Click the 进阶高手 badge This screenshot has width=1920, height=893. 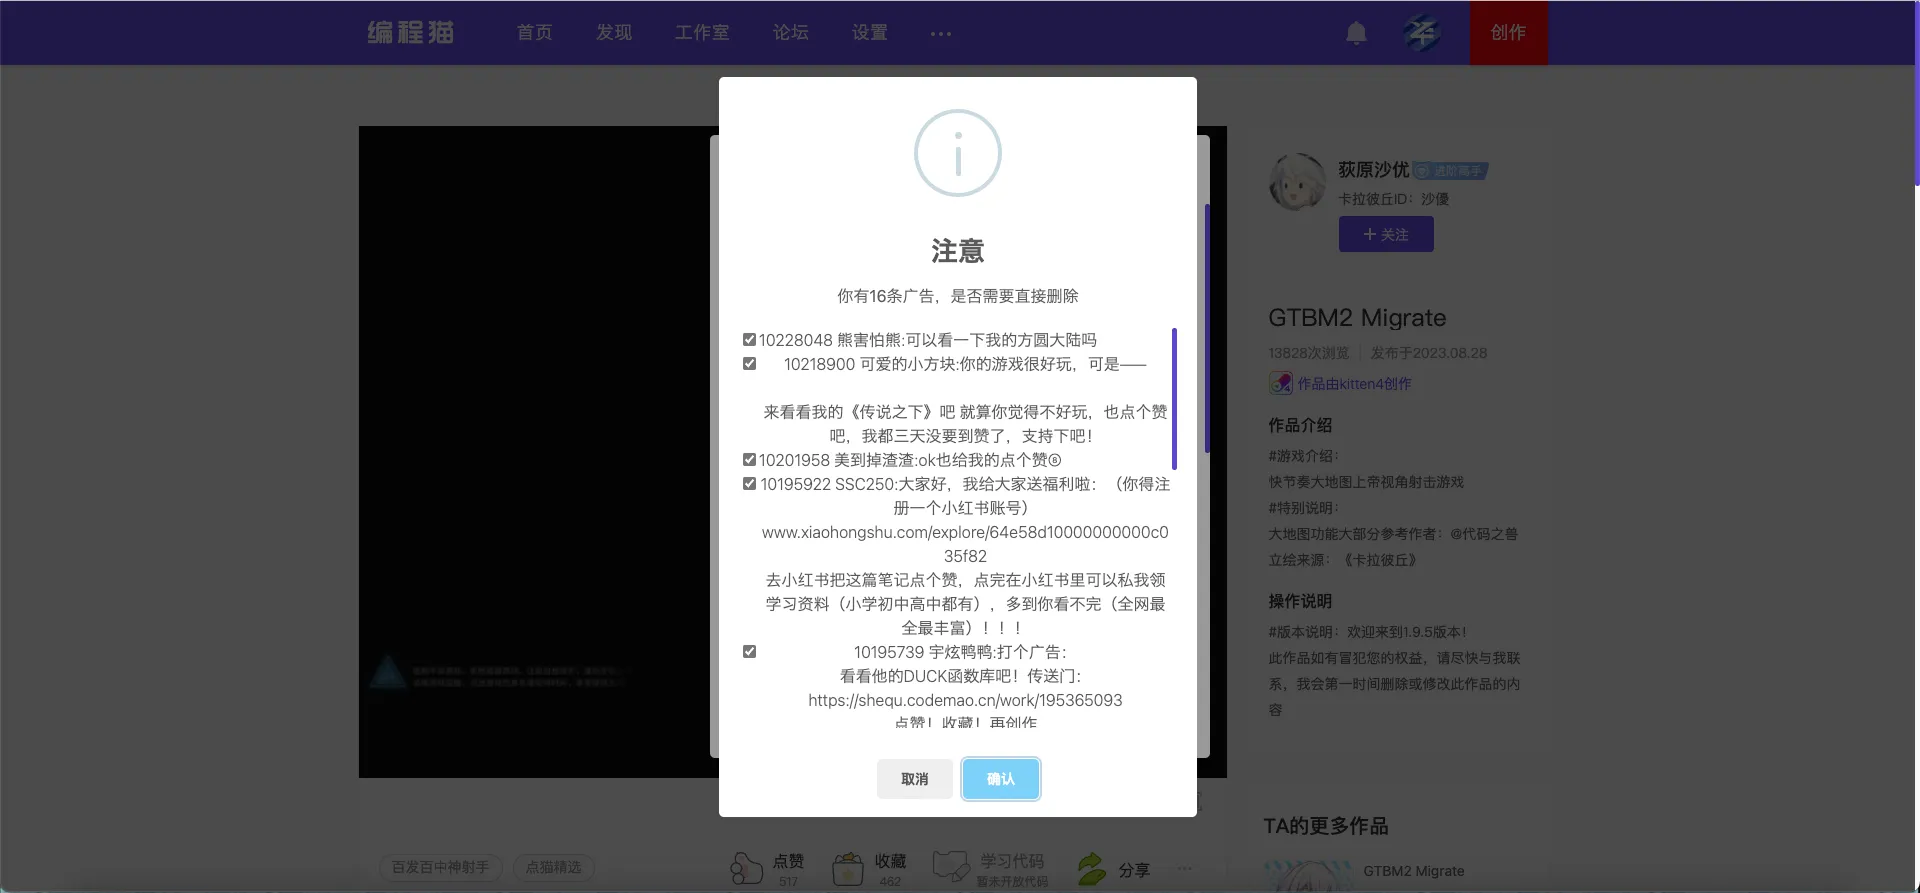(x=1450, y=171)
